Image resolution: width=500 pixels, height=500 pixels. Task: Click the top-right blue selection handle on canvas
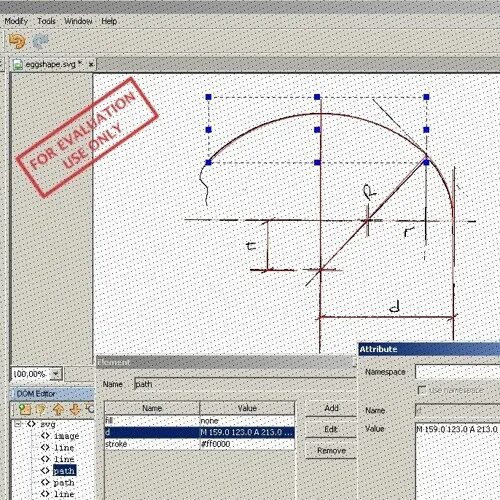point(426,97)
